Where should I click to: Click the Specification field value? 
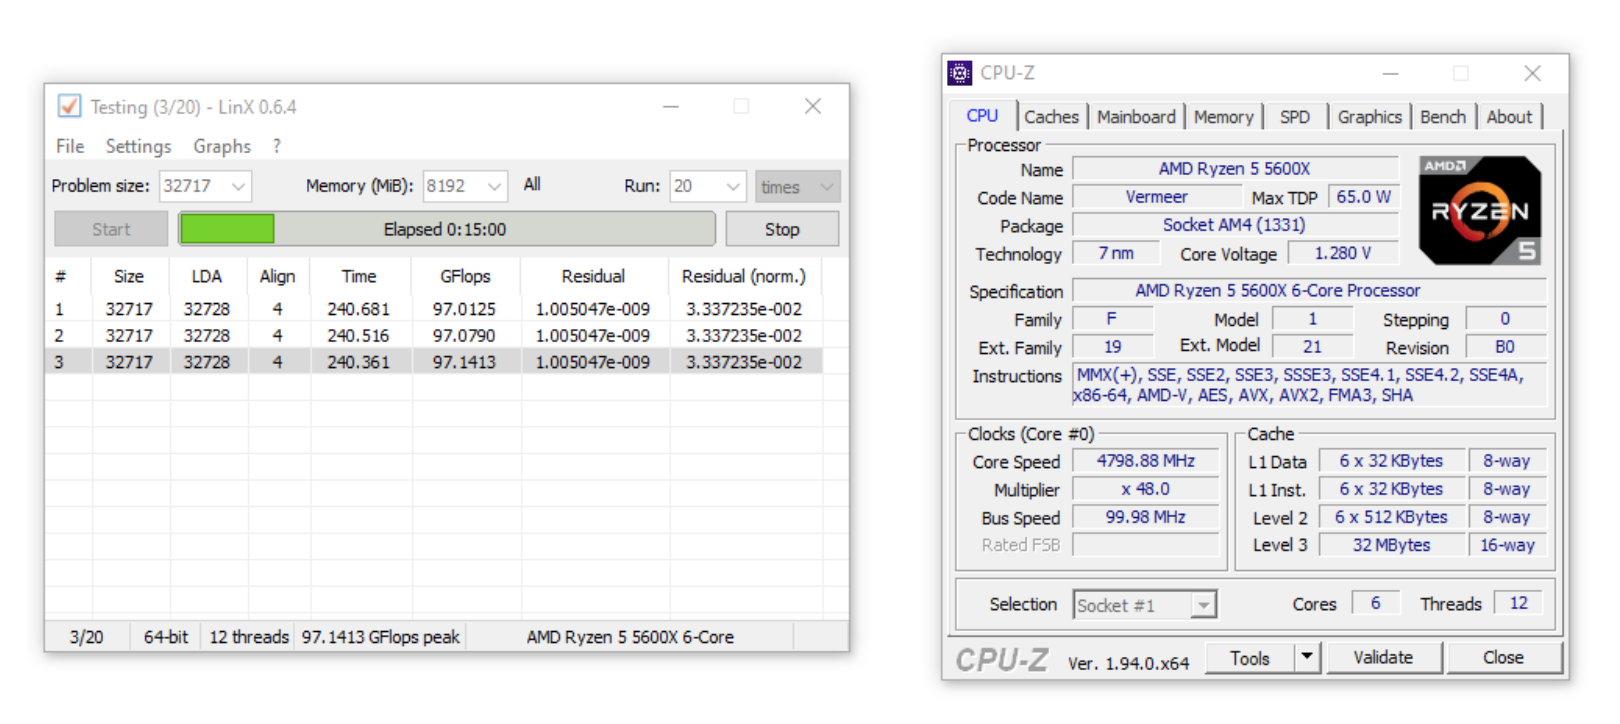click(x=1309, y=291)
